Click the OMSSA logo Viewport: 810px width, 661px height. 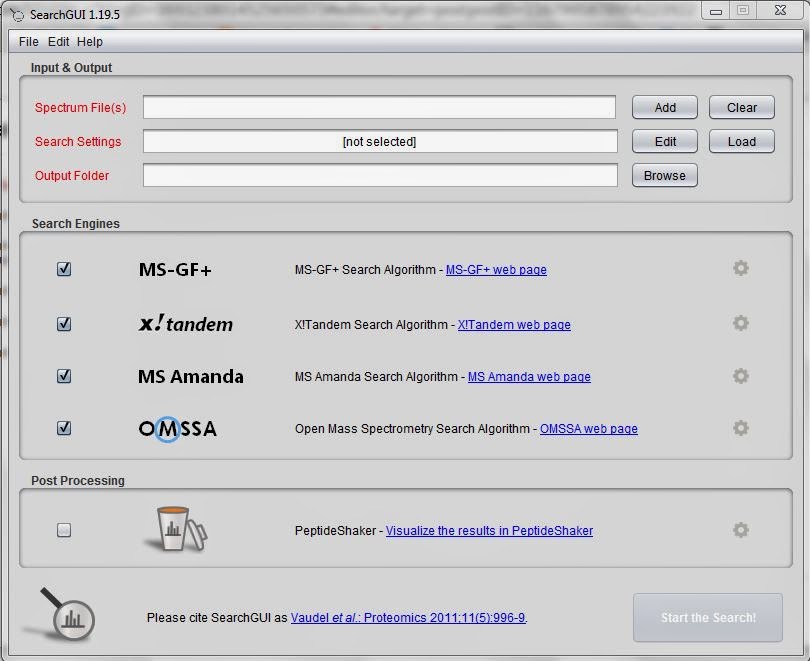177,428
